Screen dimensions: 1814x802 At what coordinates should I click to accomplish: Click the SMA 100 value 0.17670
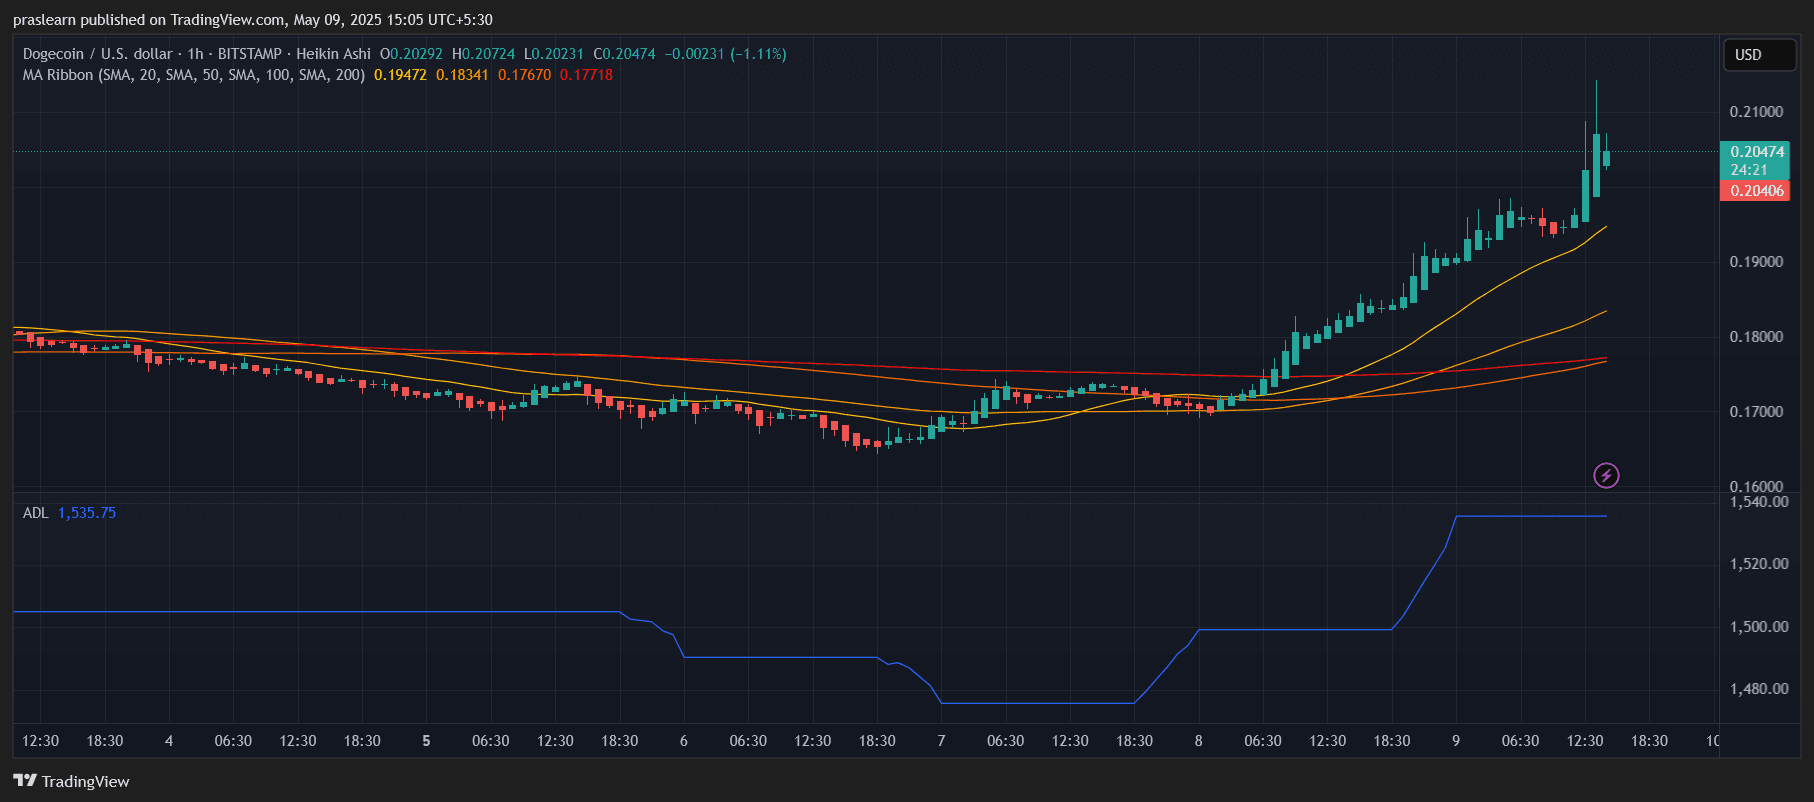click(524, 75)
